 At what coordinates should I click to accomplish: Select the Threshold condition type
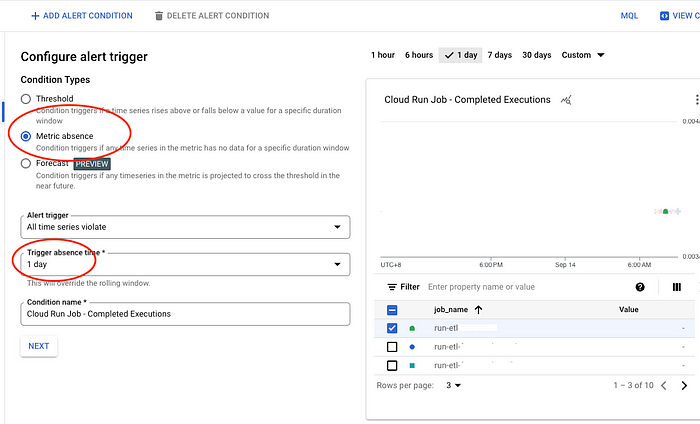[x=26, y=99]
